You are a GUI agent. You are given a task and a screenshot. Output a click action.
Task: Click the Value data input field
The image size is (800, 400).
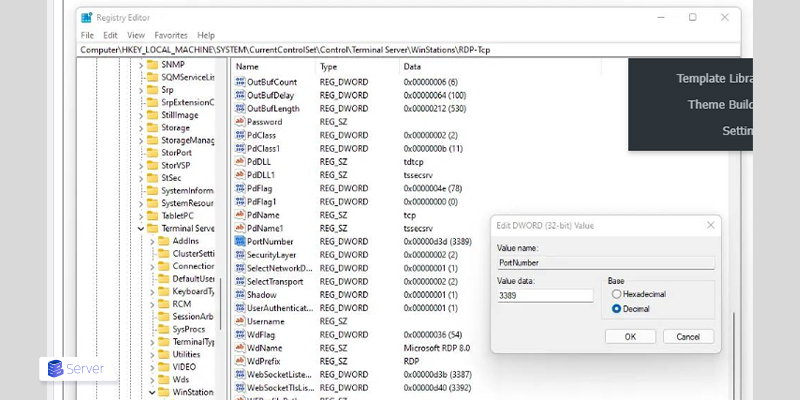tap(545, 295)
